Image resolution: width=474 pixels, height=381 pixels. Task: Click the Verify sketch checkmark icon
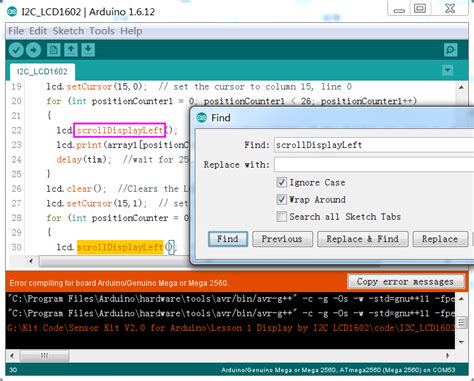(16, 50)
